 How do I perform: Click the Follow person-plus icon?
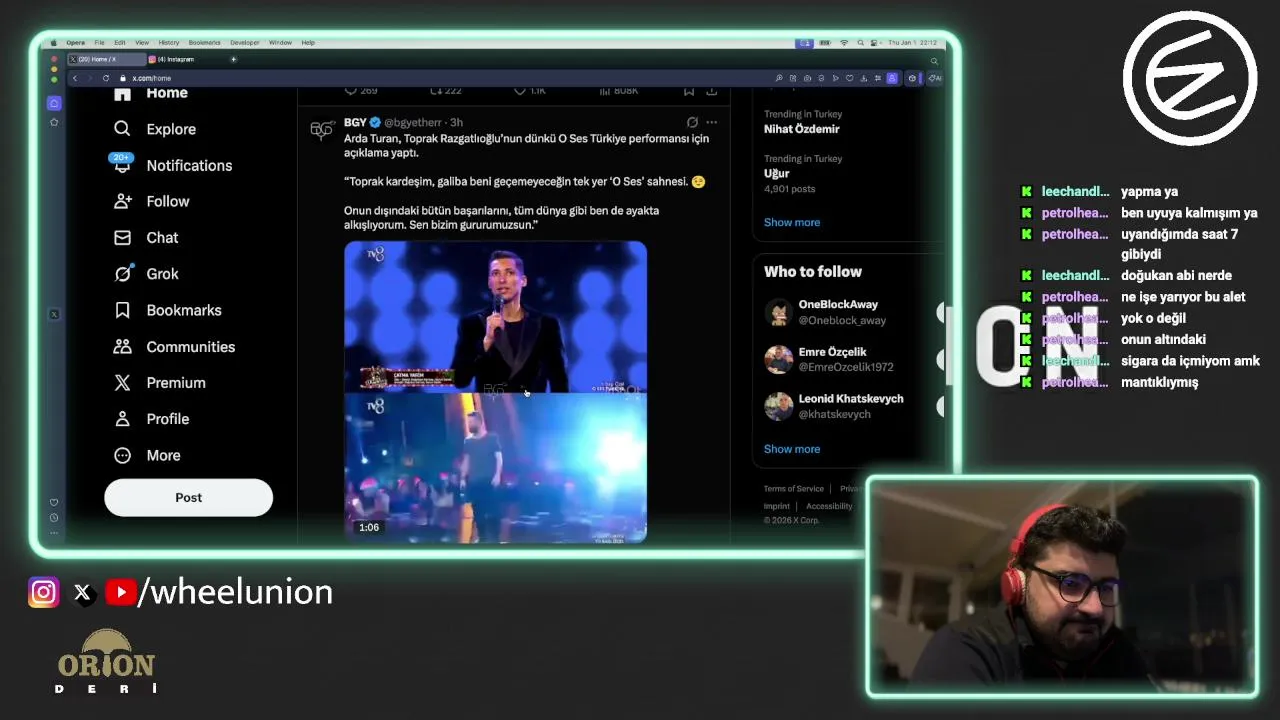point(122,201)
